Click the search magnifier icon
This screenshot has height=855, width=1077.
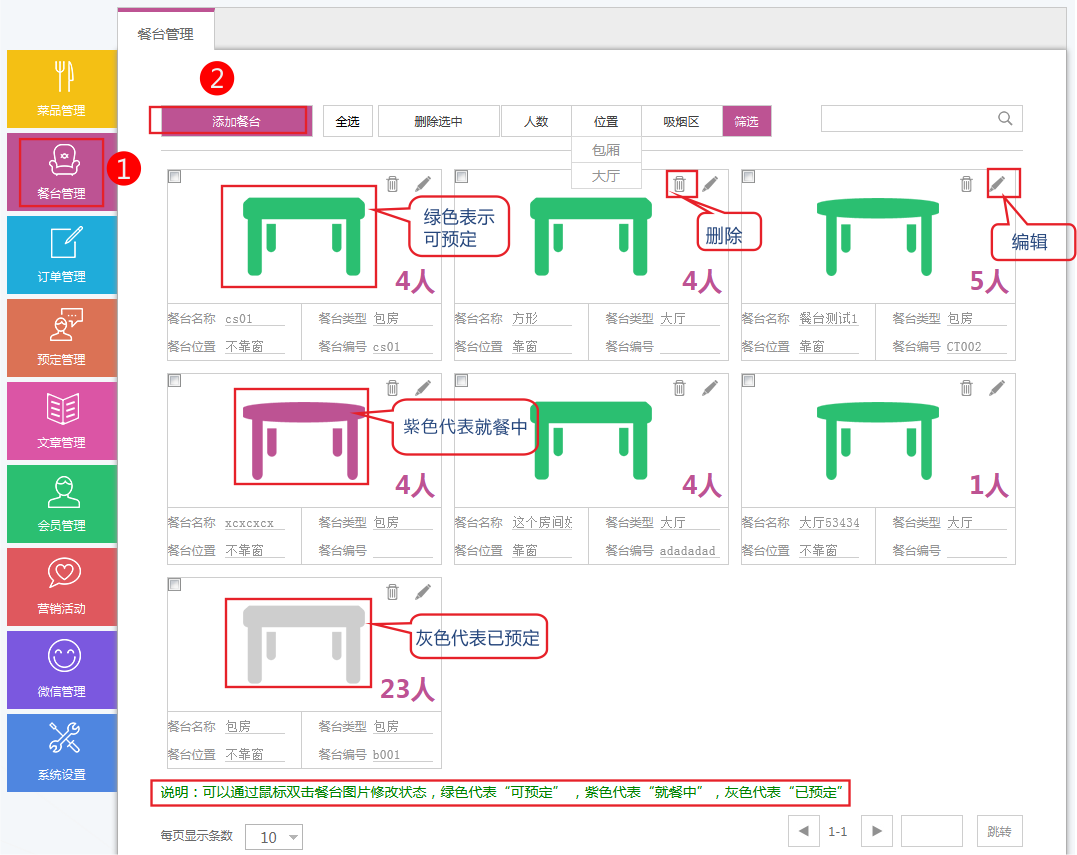1005,119
